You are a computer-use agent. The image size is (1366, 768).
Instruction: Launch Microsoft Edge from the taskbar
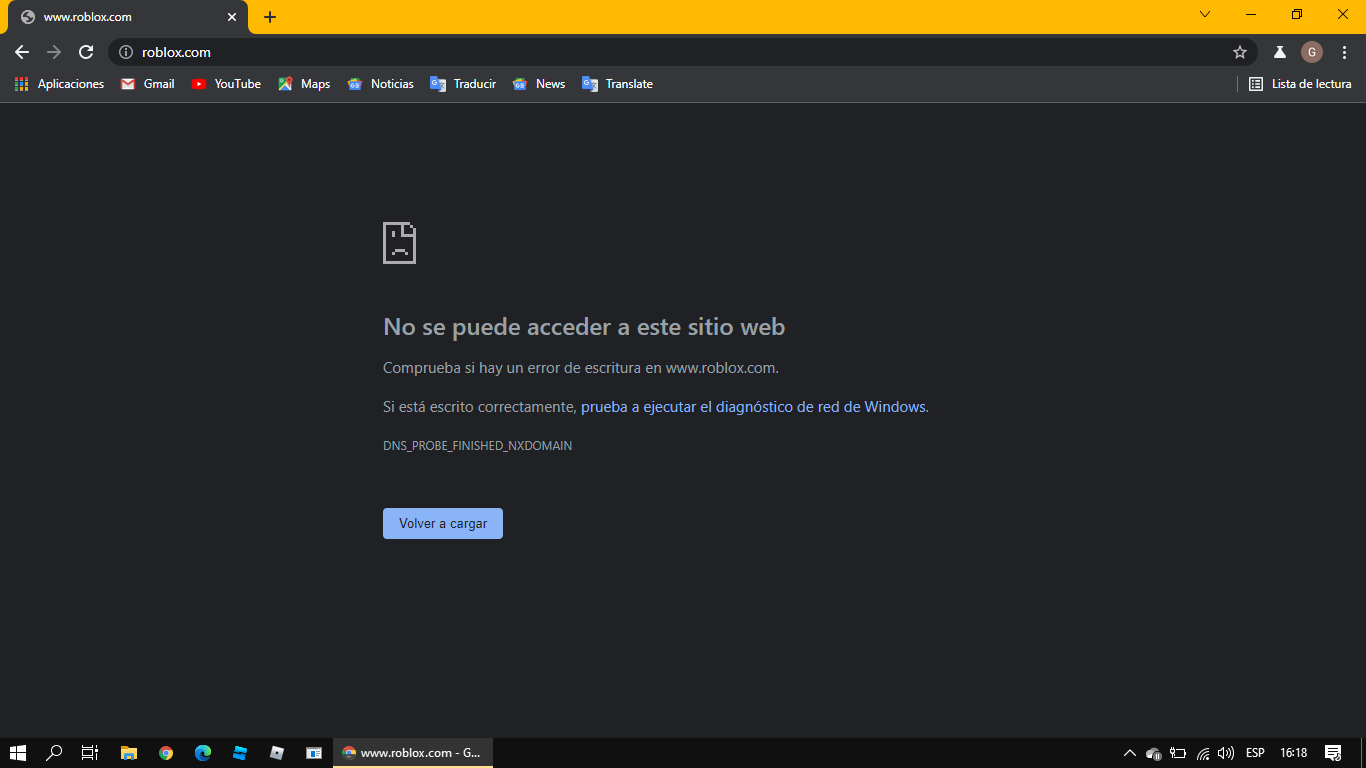coord(203,753)
